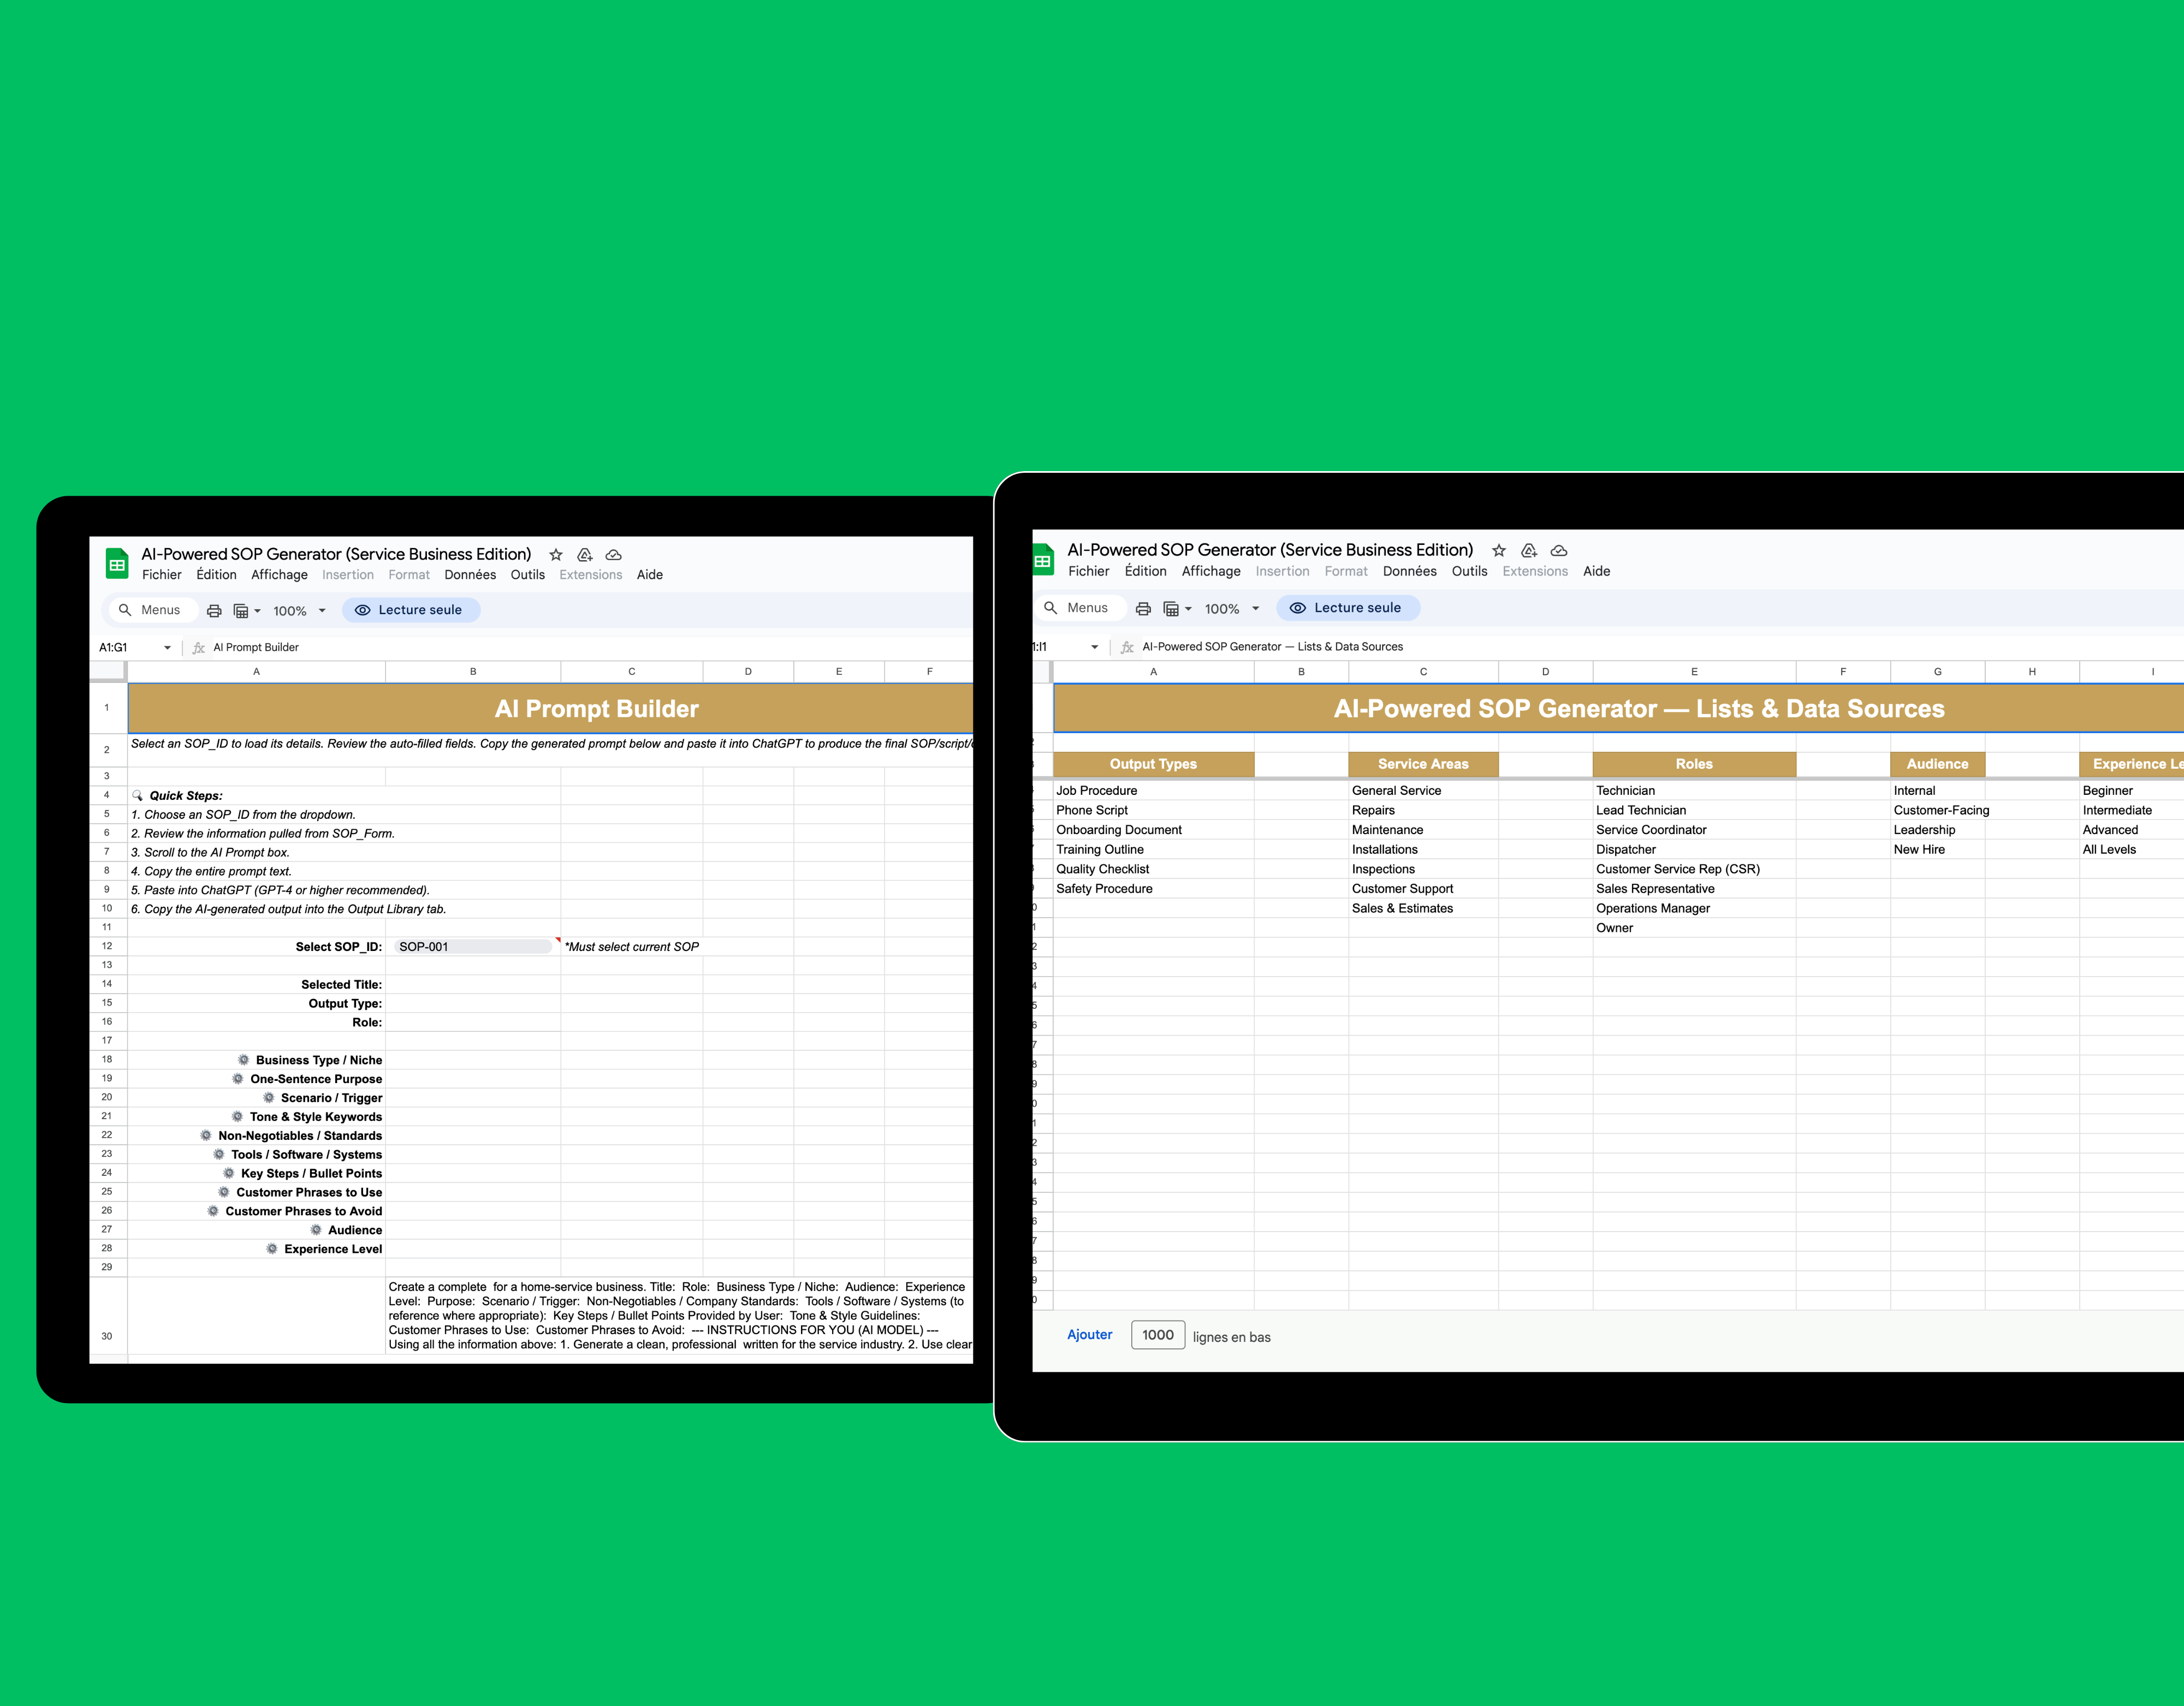2184x1706 pixels.
Task: Star the document in left spreadsheet window
Action: click(x=556, y=555)
